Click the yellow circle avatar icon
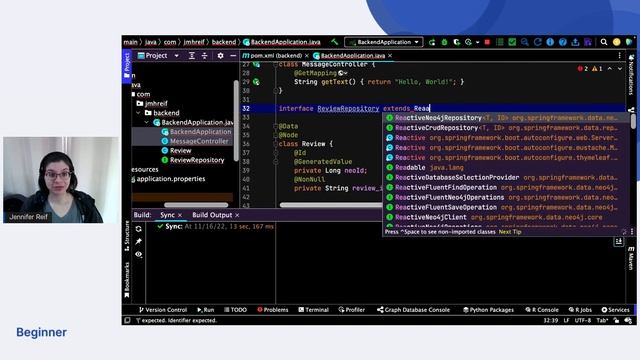 click(616, 42)
